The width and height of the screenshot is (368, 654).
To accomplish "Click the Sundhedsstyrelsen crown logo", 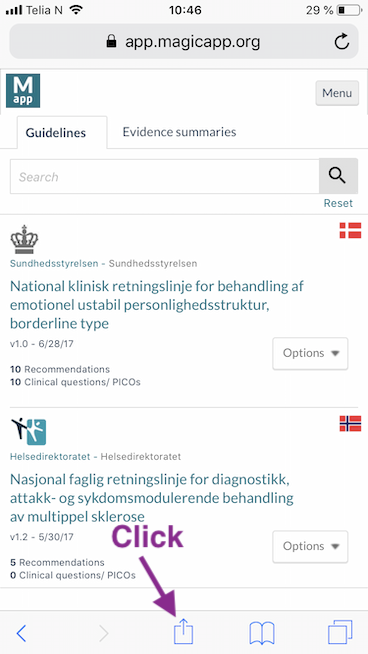I will [24, 239].
